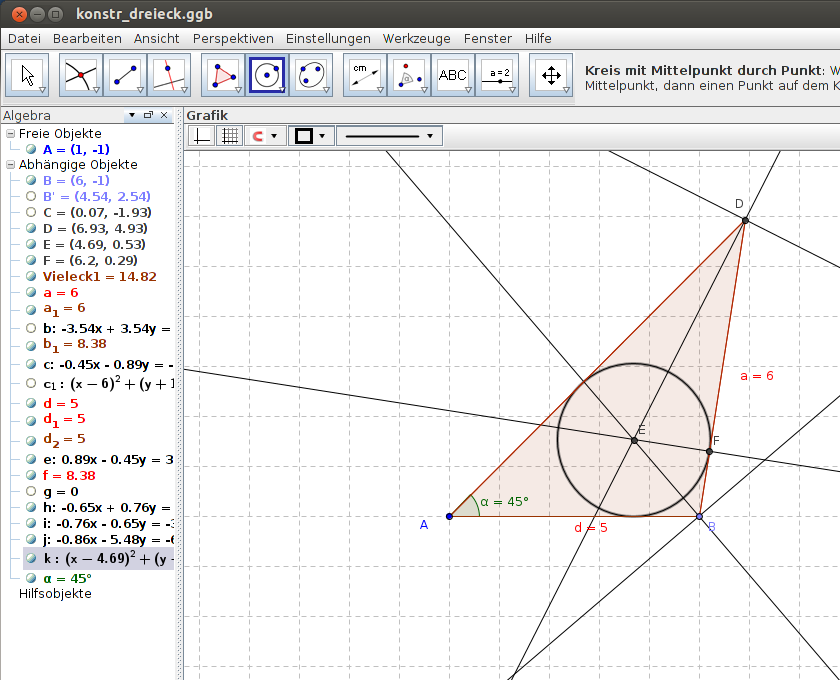This screenshot has height=680, width=840.
Task: Click the Hilfsobjekte label in the Algebra panel
Action: [53, 593]
